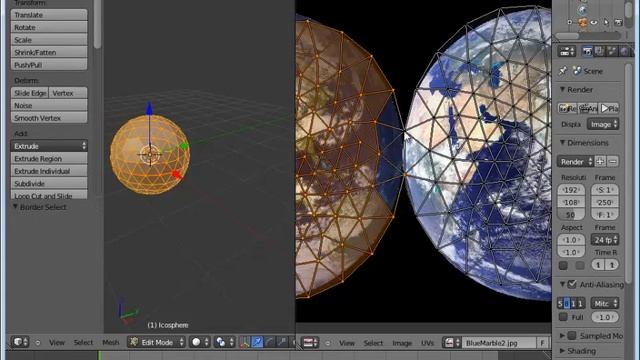Enable Full Sample checkbox
Image resolution: width=640 pixels, height=360 pixels.
tap(563, 317)
